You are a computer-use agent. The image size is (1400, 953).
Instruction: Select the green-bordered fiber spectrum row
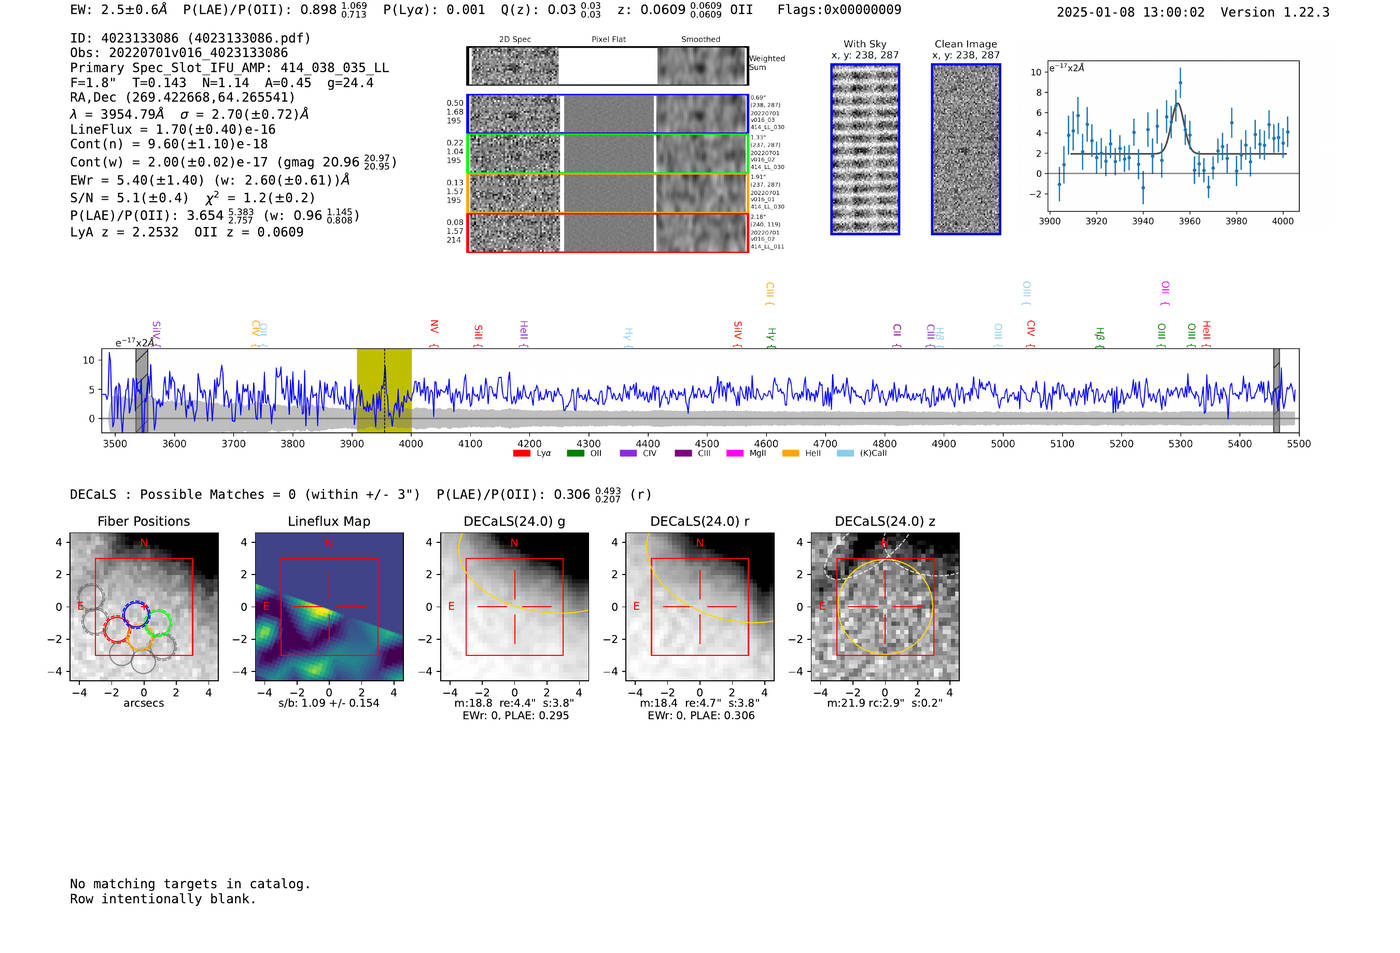click(x=608, y=154)
